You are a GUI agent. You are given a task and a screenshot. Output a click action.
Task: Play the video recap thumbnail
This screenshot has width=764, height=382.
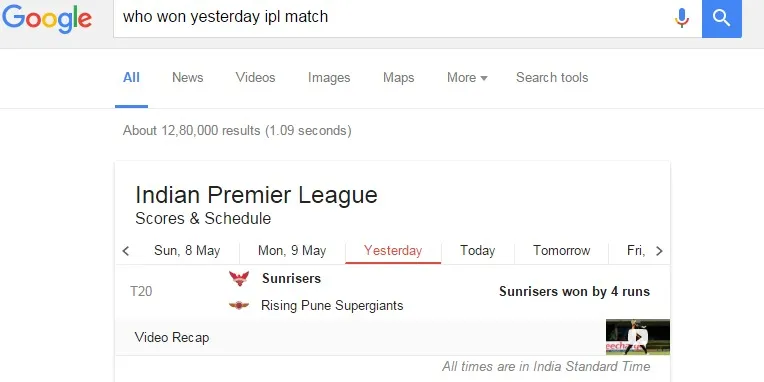coord(638,337)
